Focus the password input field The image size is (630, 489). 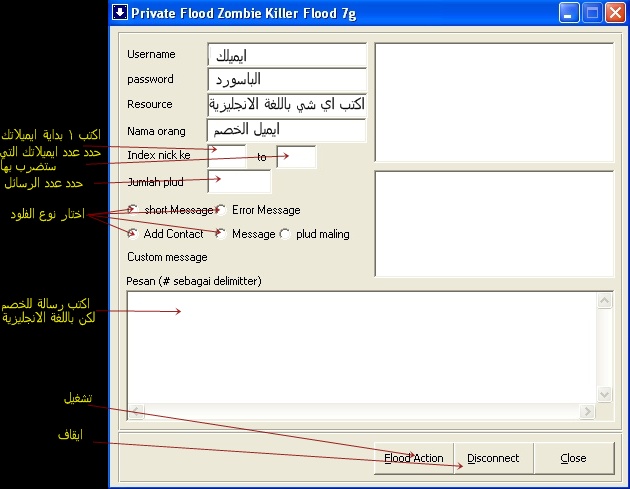pos(287,79)
